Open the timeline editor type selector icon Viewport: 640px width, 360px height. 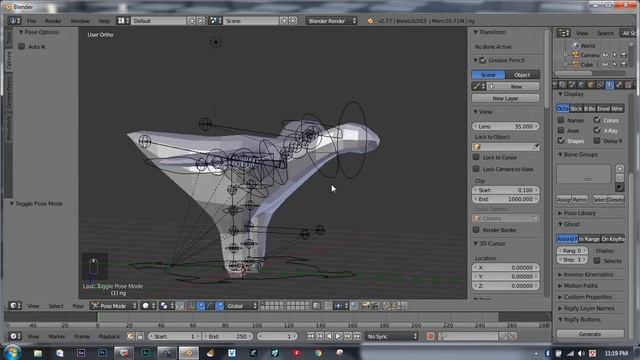[x=15, y=336]
